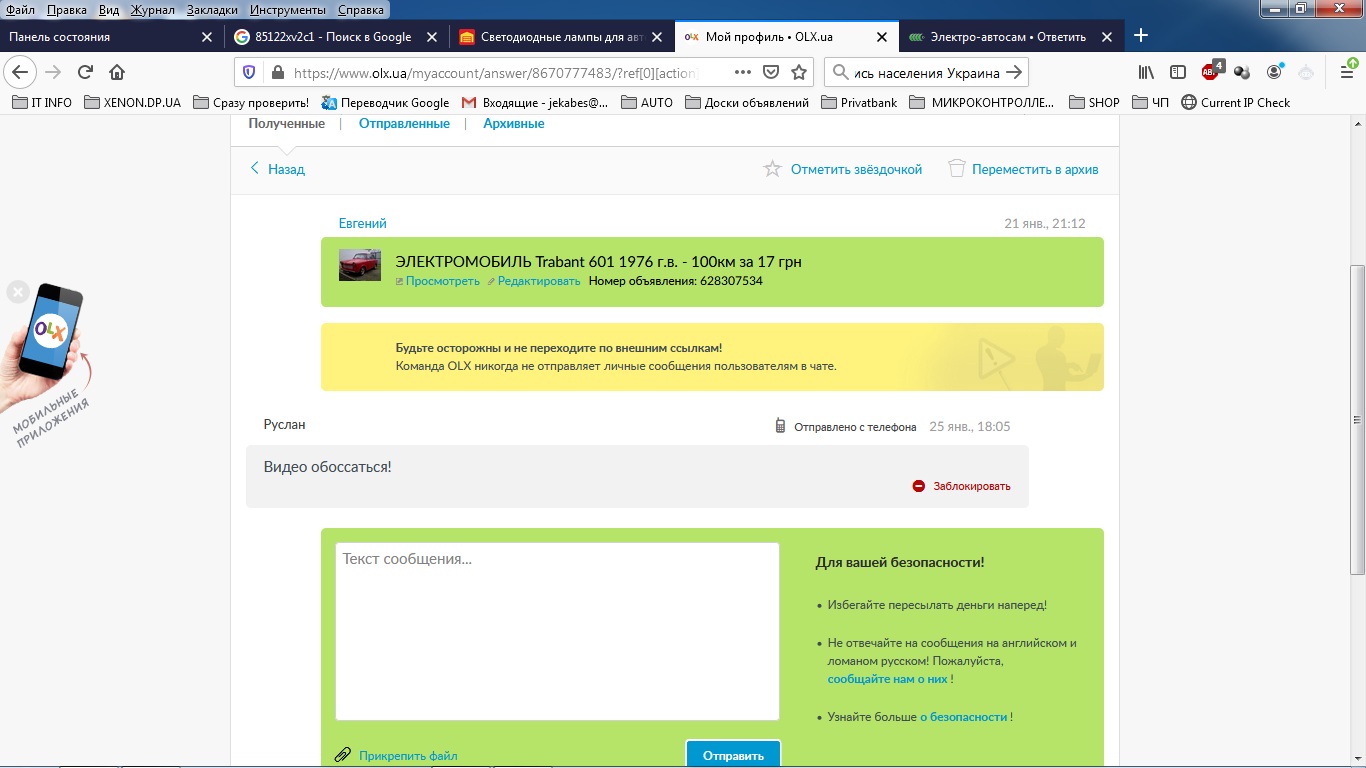Open the AUTO bookmarks folder
The width and height of the screenshot is (1366, 768).
click(646, 102)
